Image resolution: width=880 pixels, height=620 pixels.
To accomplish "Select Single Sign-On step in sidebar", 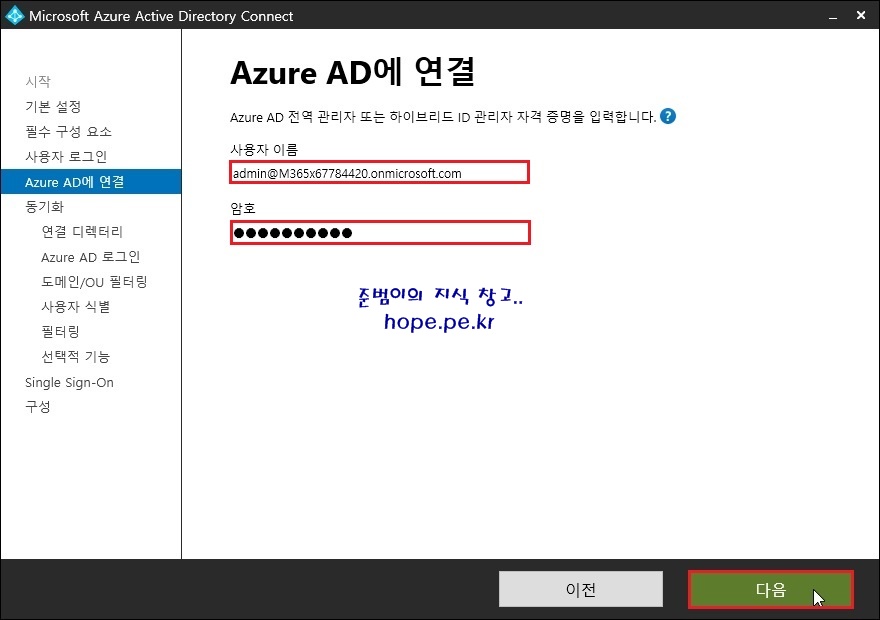I will pyautogui.click(x=70, y=383).
